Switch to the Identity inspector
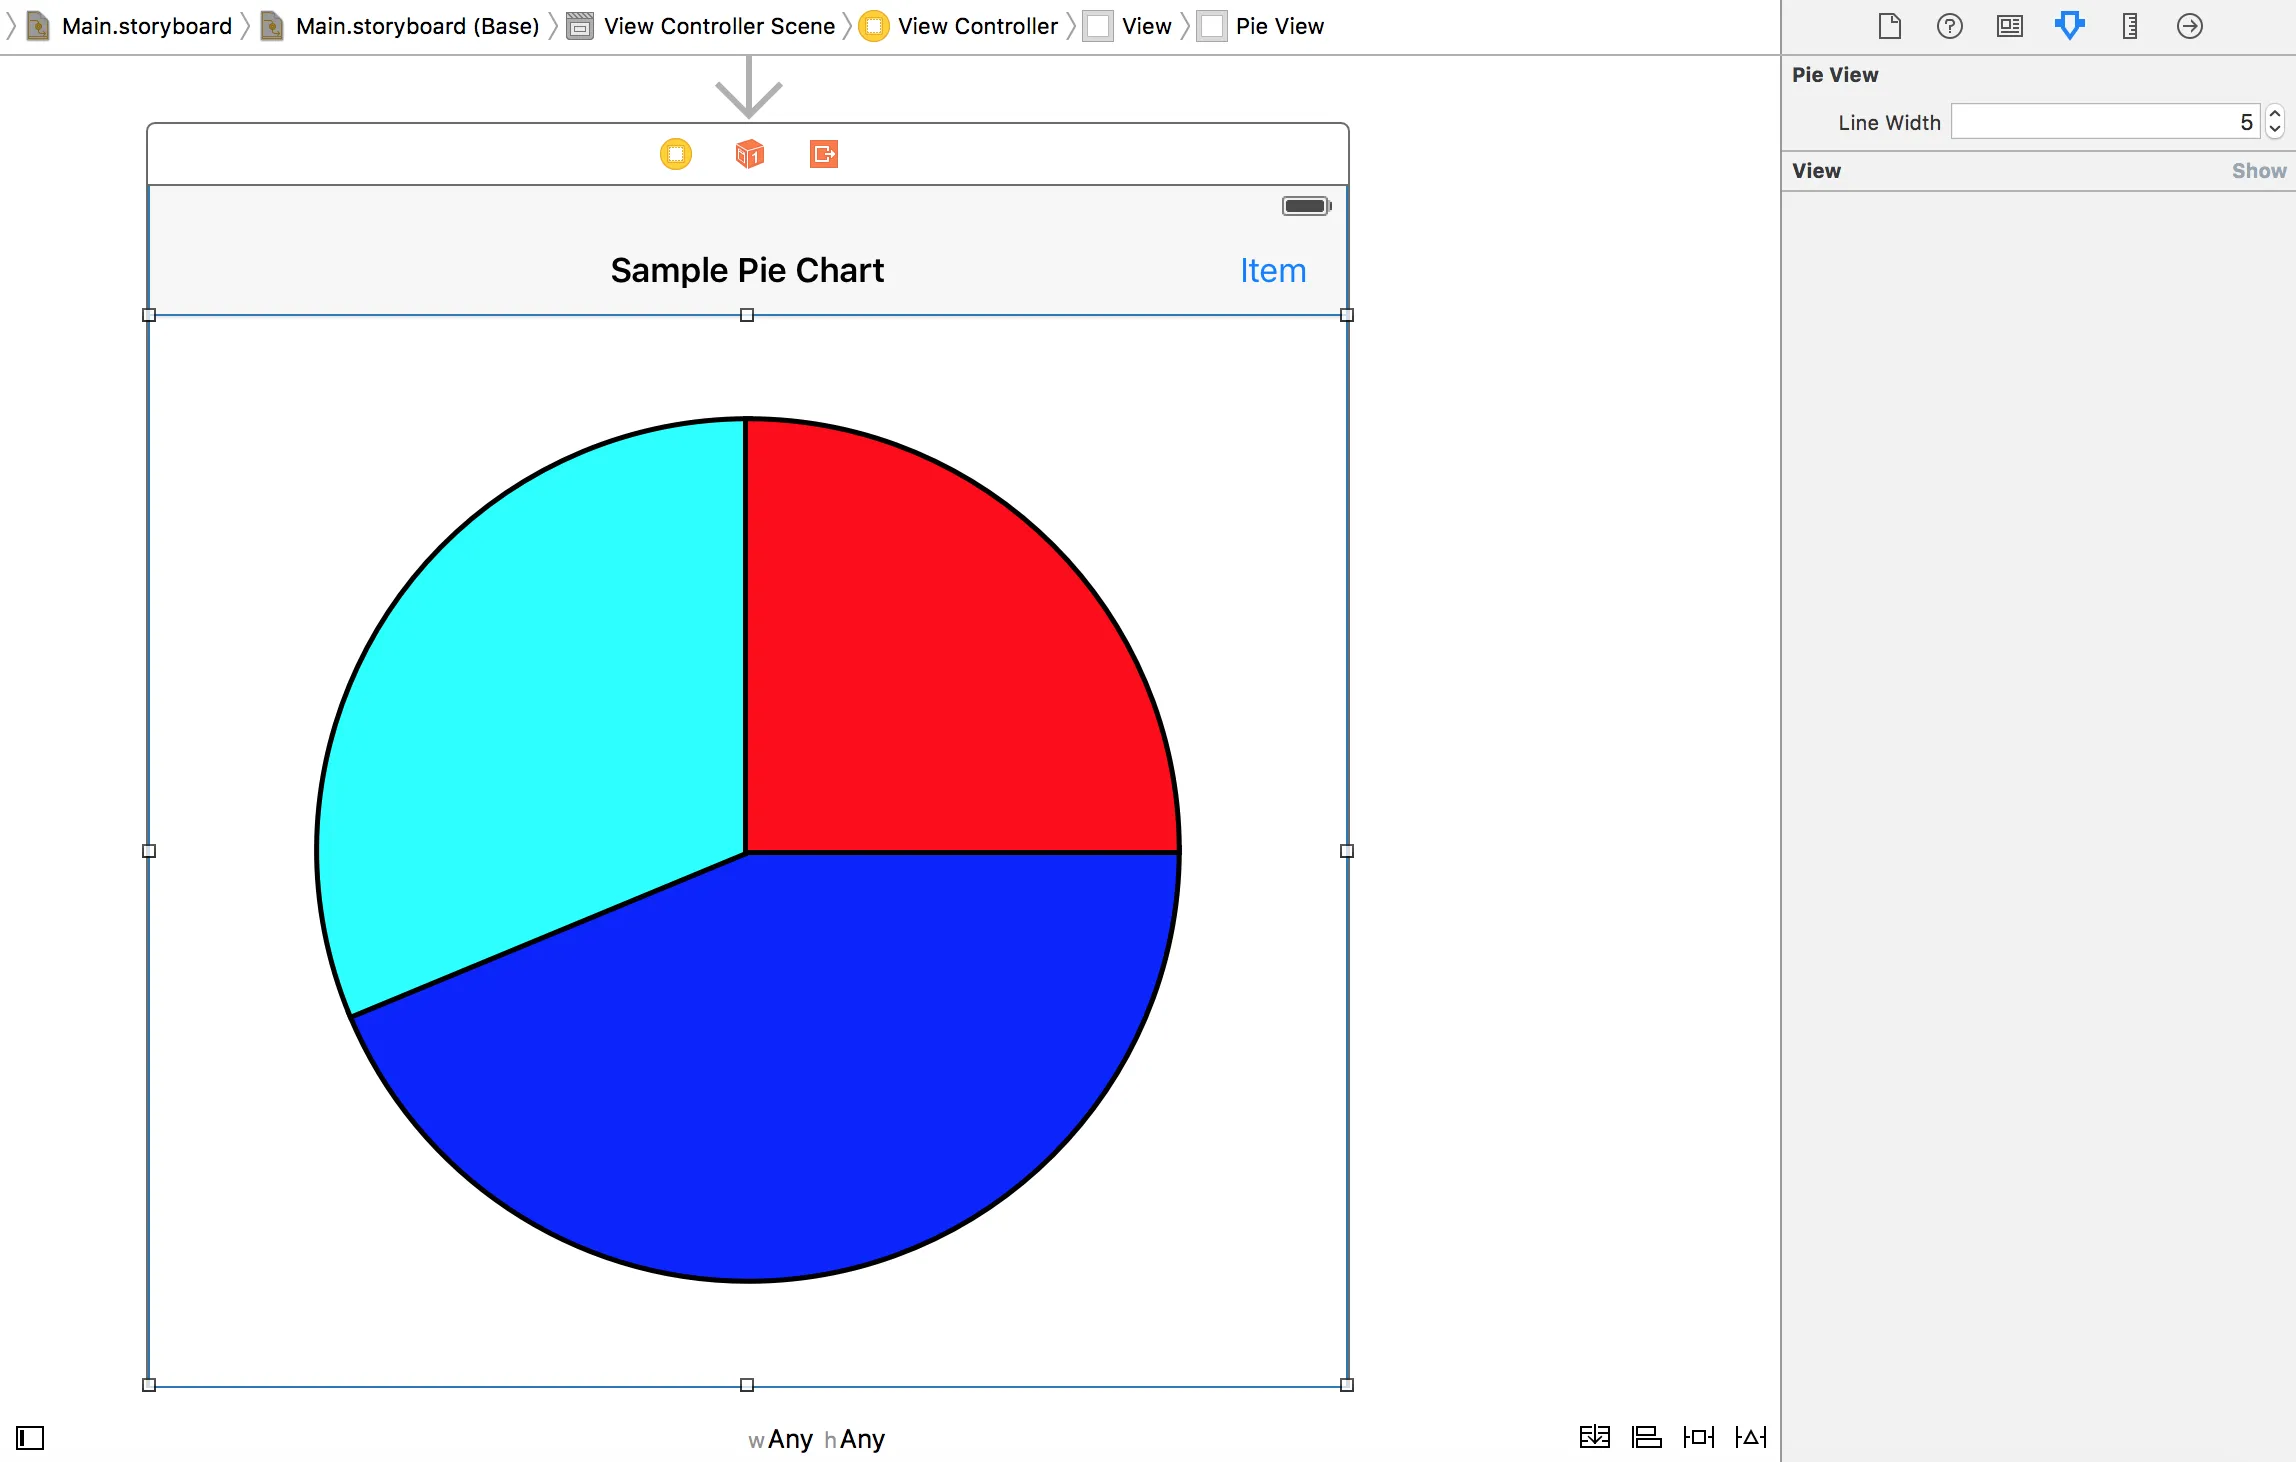 2009,26
